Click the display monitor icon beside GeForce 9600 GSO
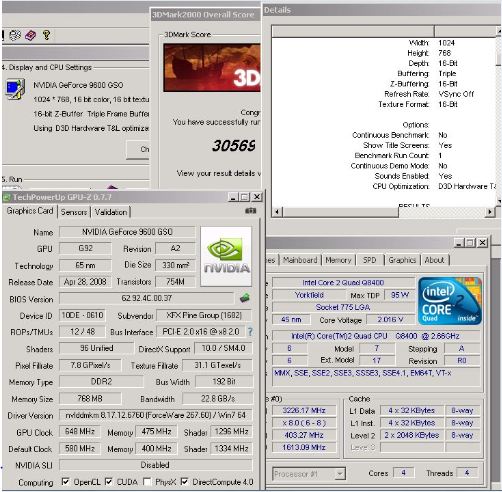 click(x=15, y=89)
